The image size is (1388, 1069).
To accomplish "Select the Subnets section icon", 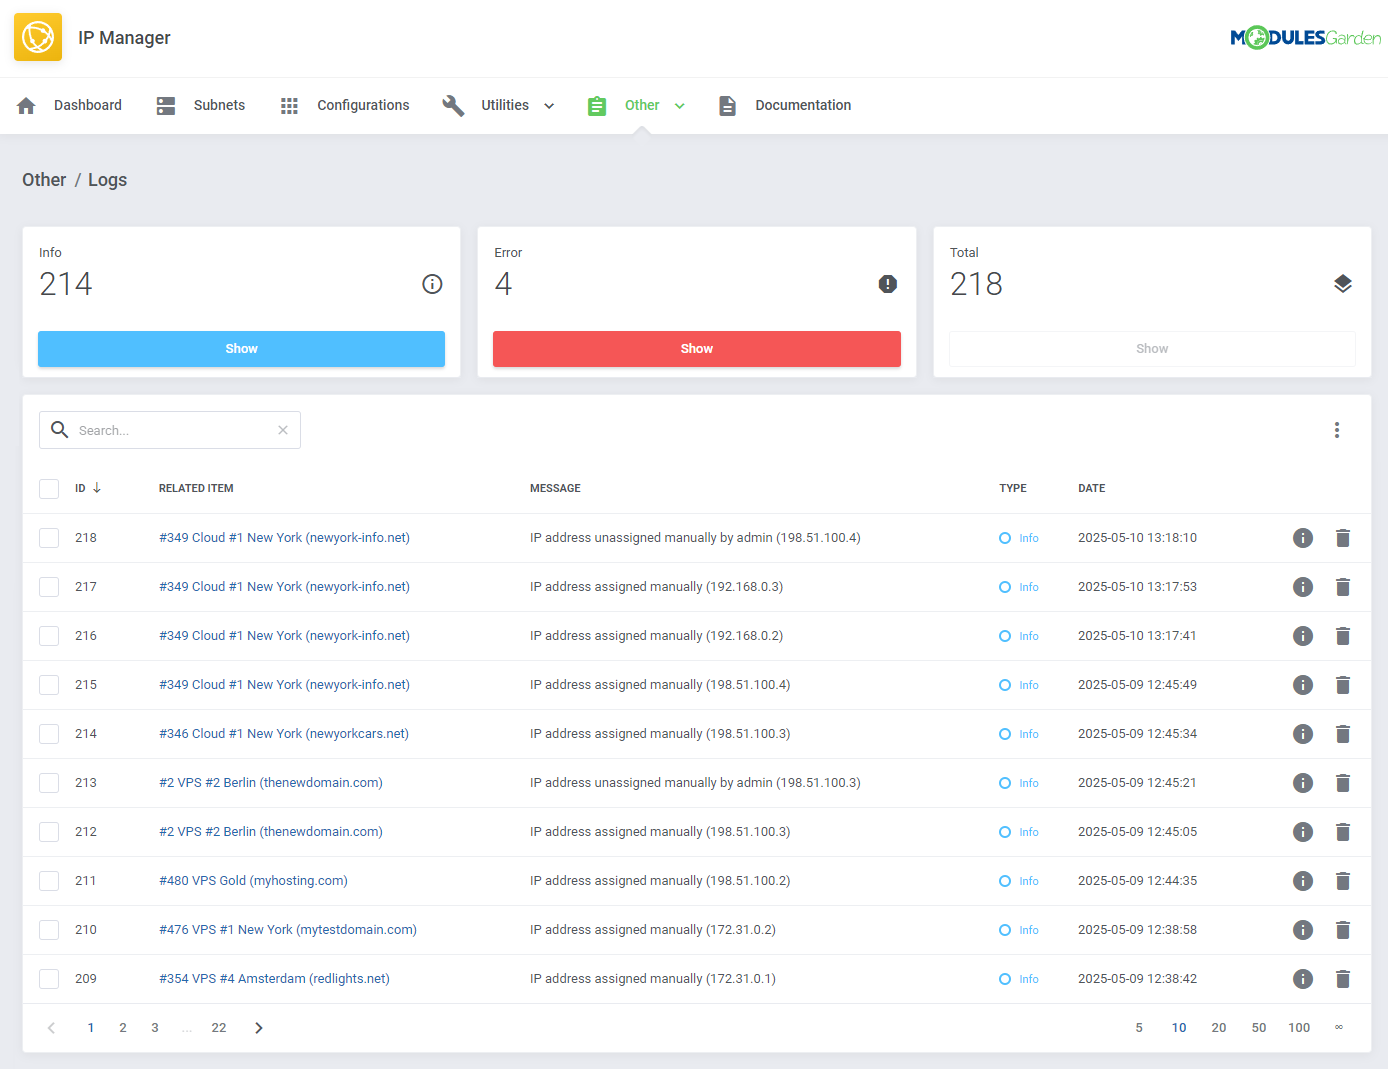I will [165, 105].
